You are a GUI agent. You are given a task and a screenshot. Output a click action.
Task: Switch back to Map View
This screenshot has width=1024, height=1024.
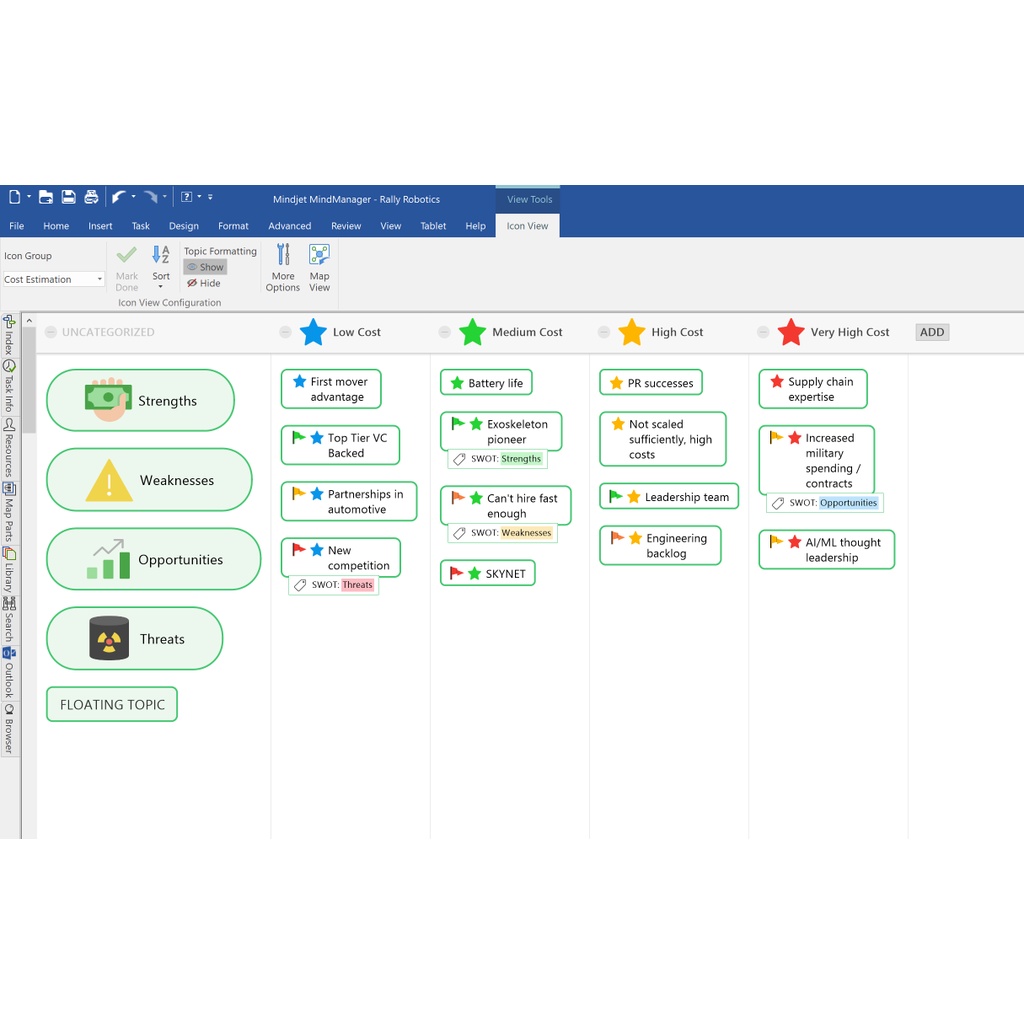coord(319,268)
